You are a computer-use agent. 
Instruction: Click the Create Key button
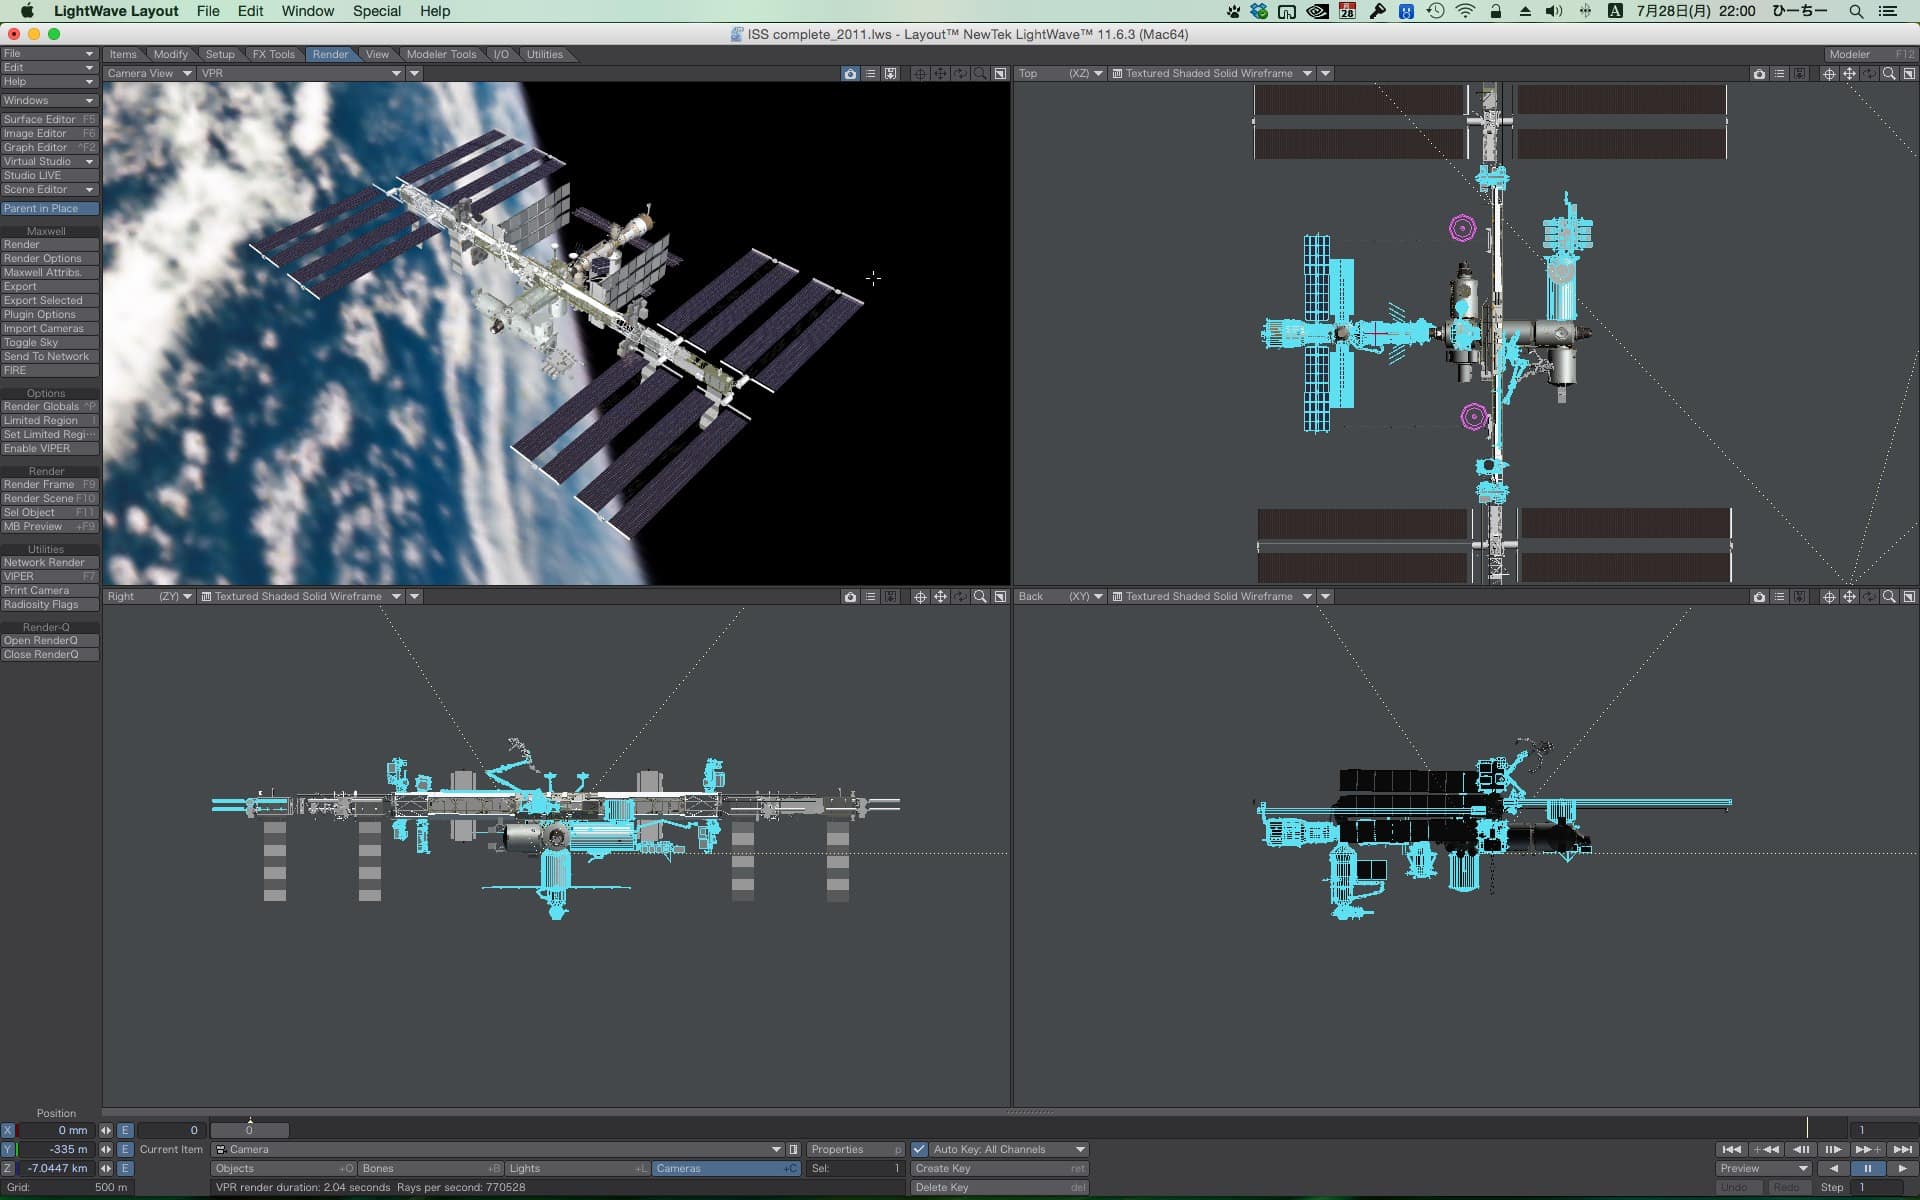tap(998, 1168)
